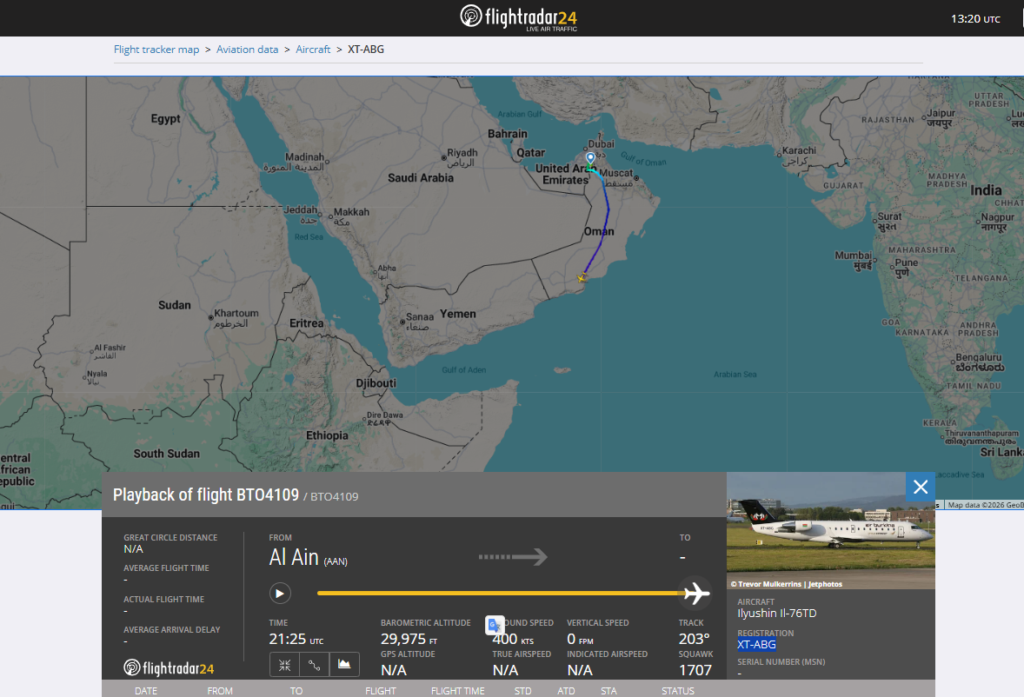This screenshot has height=697, width=1024.
Task: Click the Trevor Mulkerrins Jetphotos photo credit
Action: pyautogui.click(x=786, y=584)
